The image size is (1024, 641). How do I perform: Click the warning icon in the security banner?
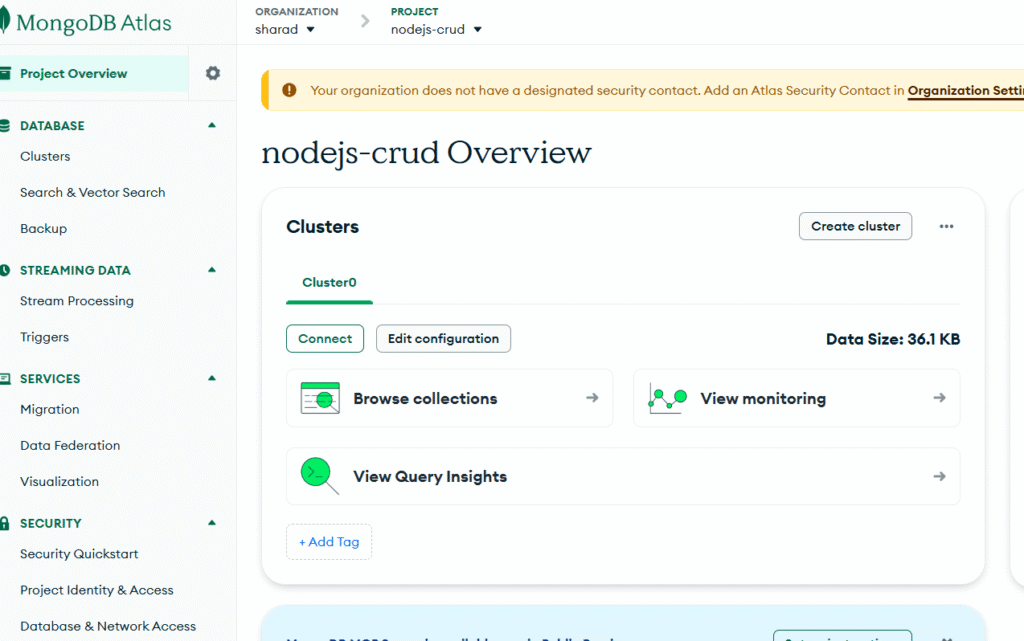click(289, 89)
